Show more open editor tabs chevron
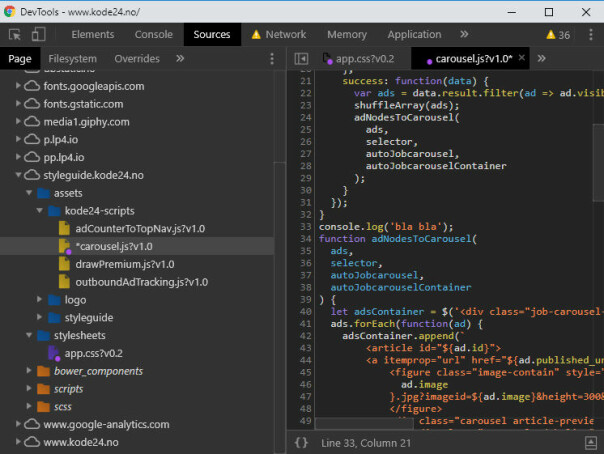The image size is (604, 454). pyautogui.click(x=542, y=58)
